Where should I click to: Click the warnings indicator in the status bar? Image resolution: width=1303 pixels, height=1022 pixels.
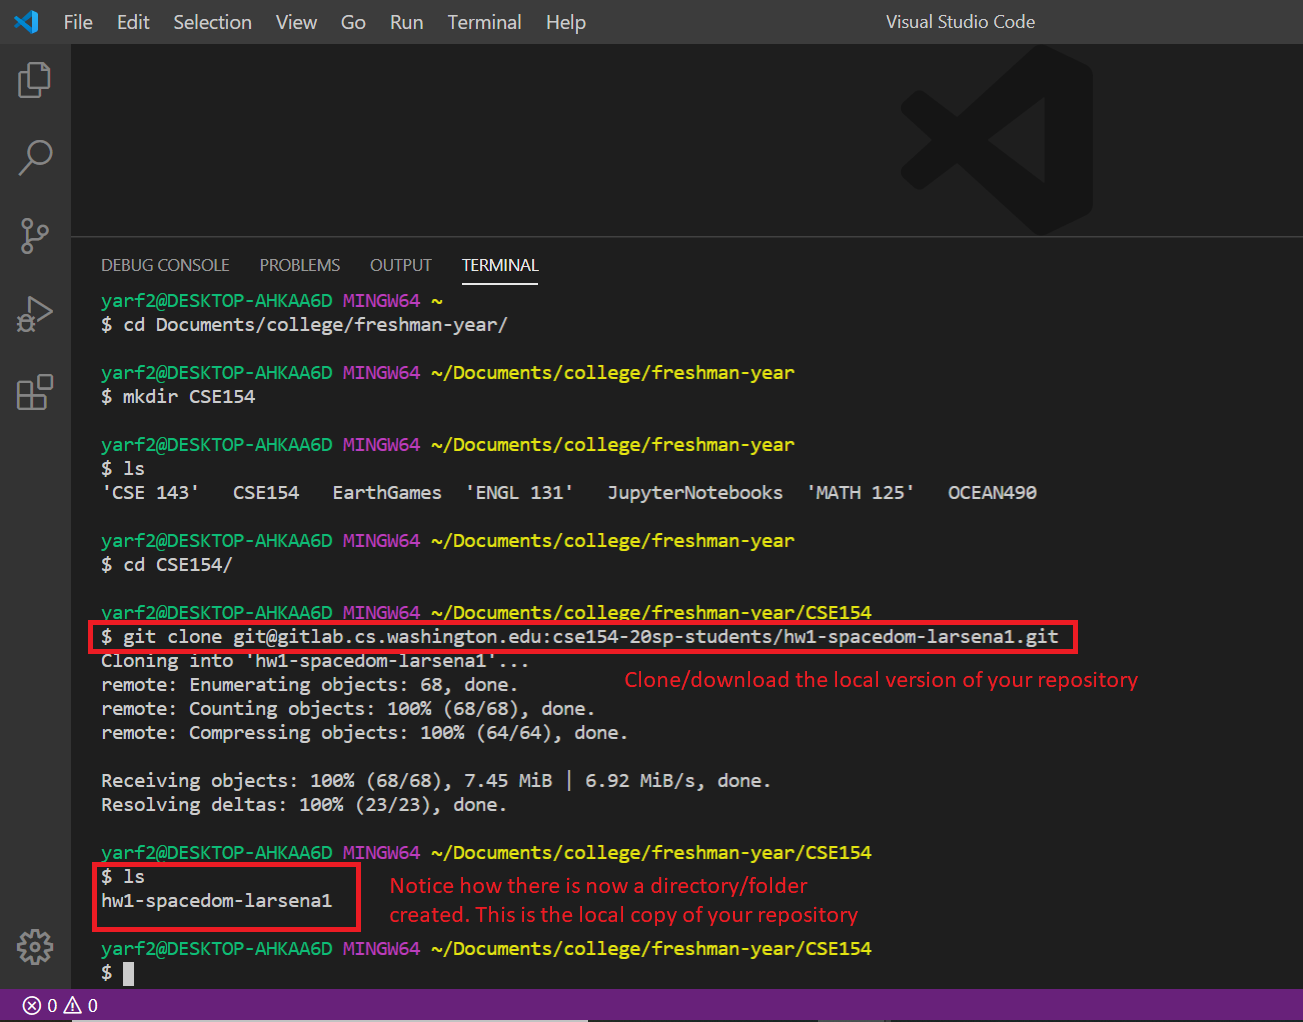(80, 1005)
